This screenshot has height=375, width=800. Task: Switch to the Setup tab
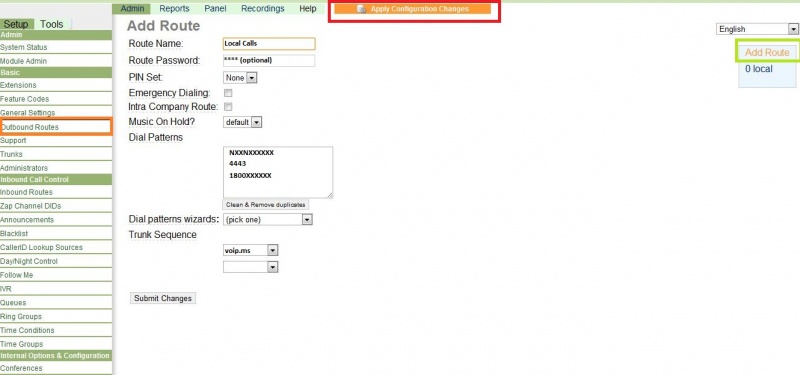[x=17, y=24]
